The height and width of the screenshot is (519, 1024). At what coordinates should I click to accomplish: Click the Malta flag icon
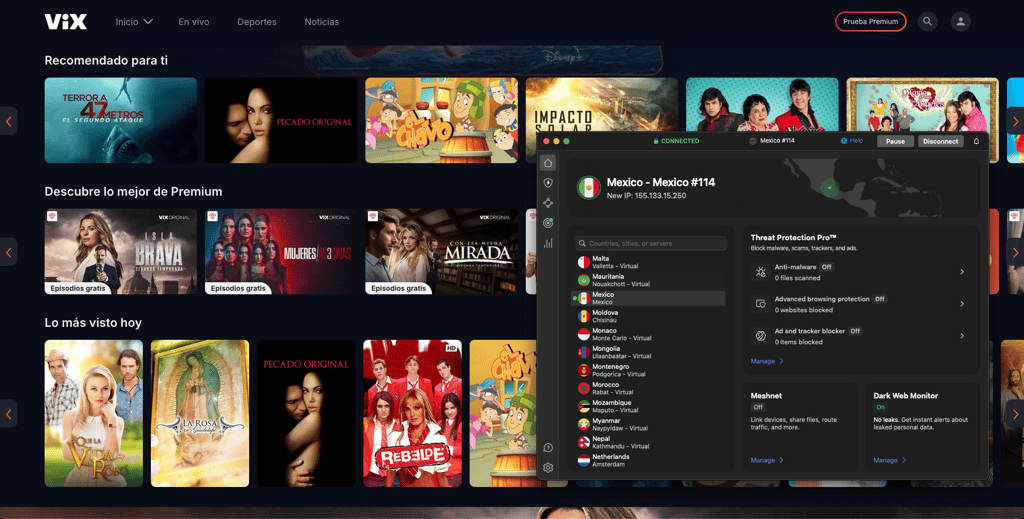tap(584, 262)
